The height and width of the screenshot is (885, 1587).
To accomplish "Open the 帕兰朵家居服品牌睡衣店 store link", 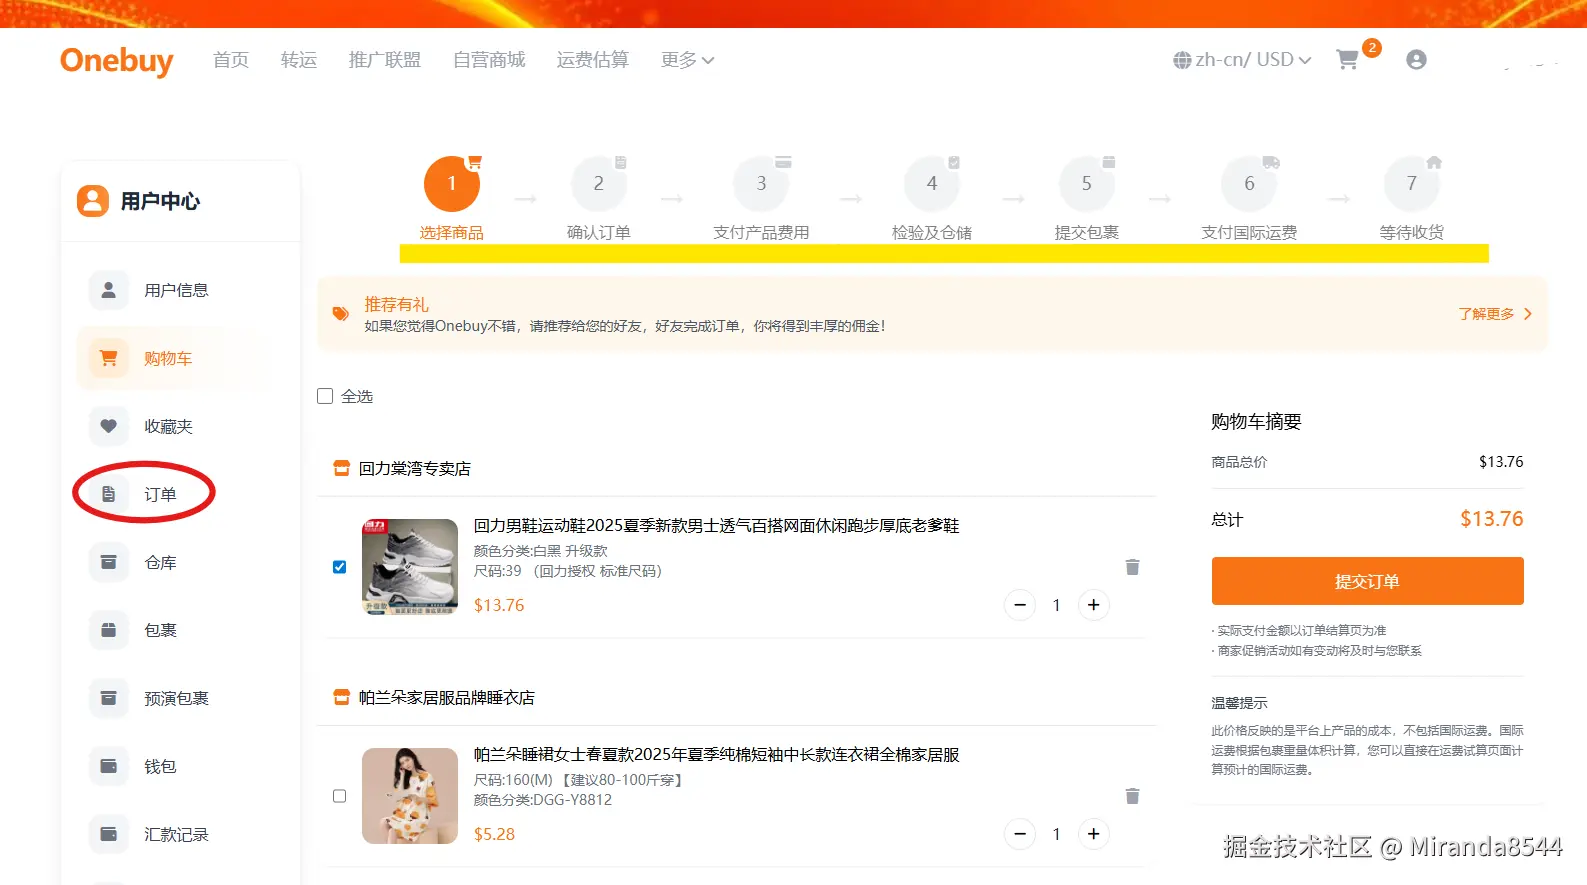I will point(447,697).
